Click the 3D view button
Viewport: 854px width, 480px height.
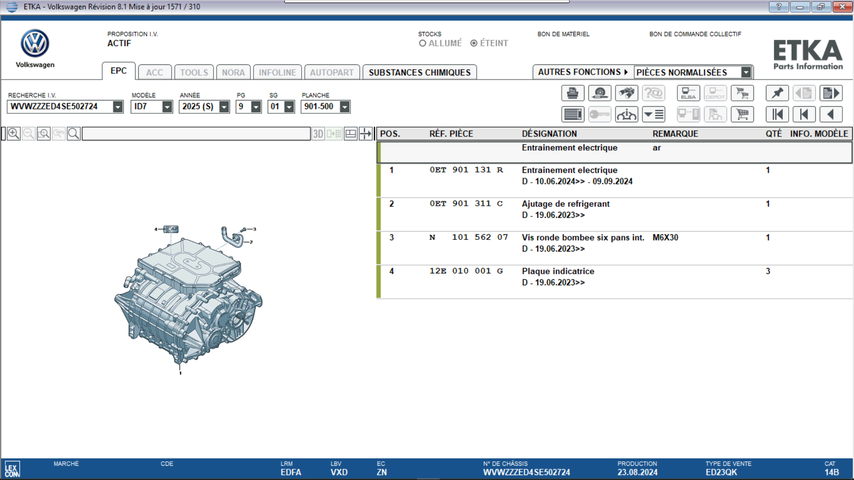(x=318, y=133)
